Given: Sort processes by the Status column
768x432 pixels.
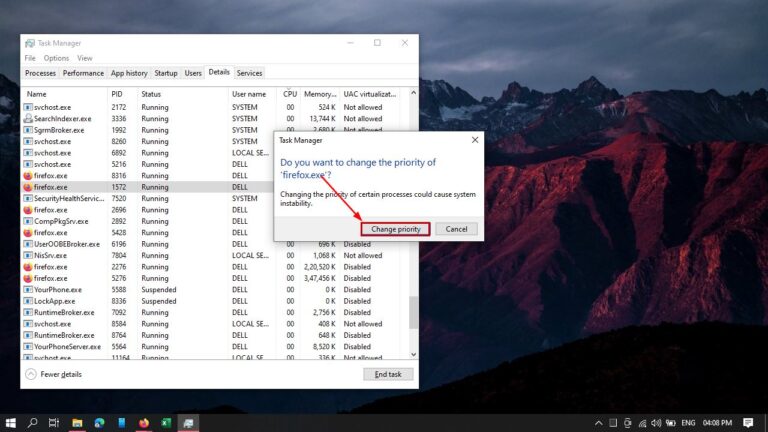Looking at the screenshot, I should point(183,94).
